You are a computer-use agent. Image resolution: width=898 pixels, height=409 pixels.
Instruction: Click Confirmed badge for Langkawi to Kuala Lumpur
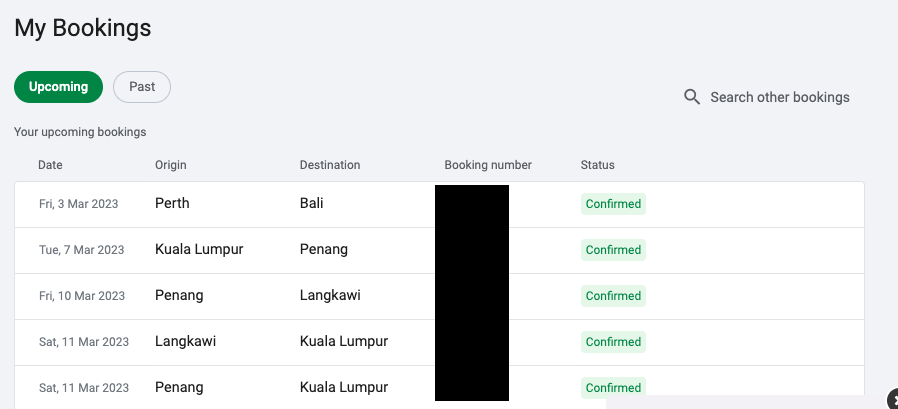click(613, 342)
